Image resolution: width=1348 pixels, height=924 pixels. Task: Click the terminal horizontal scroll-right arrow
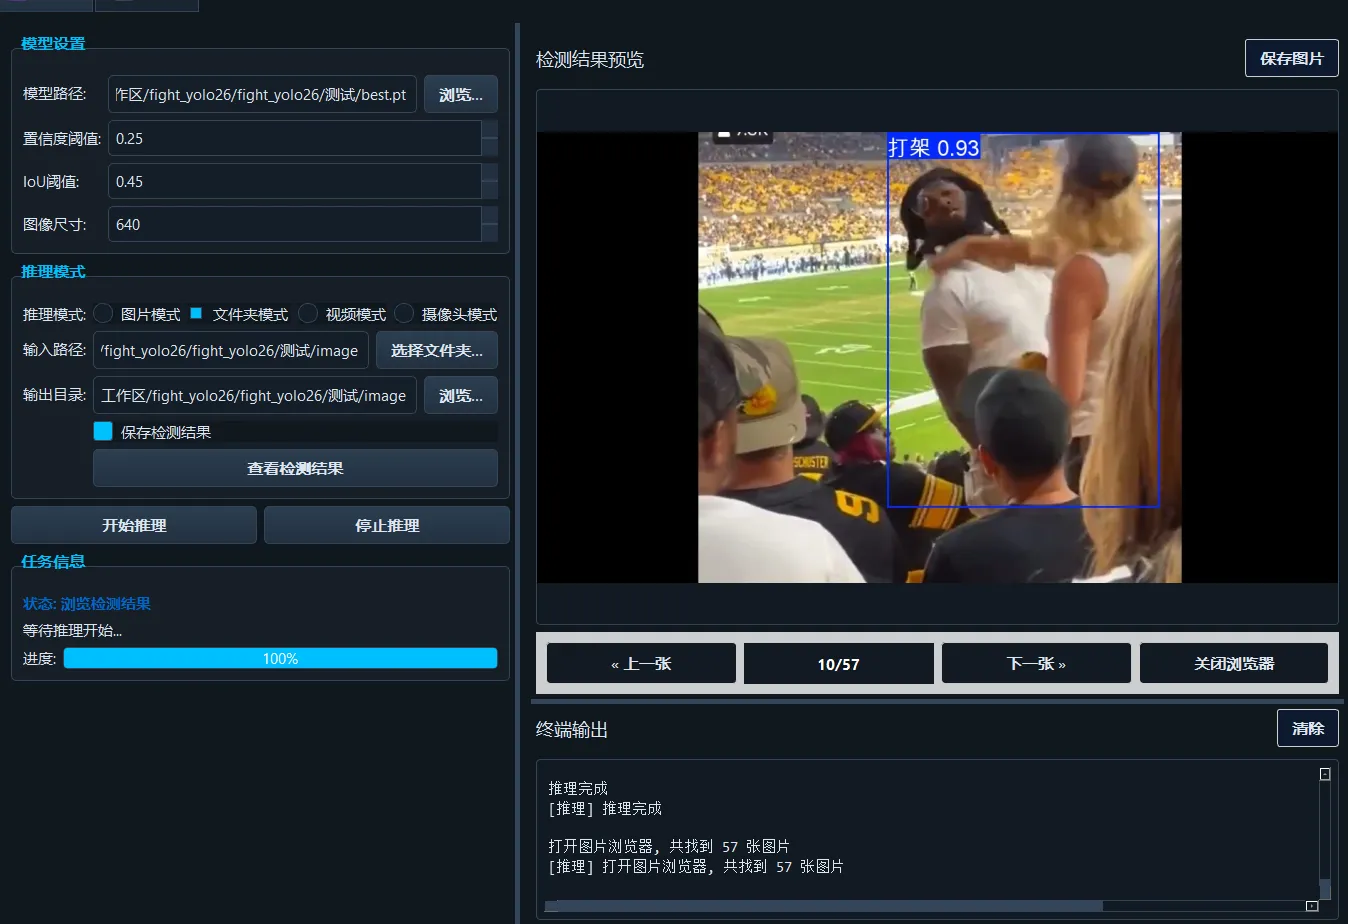click(1312, 906)
